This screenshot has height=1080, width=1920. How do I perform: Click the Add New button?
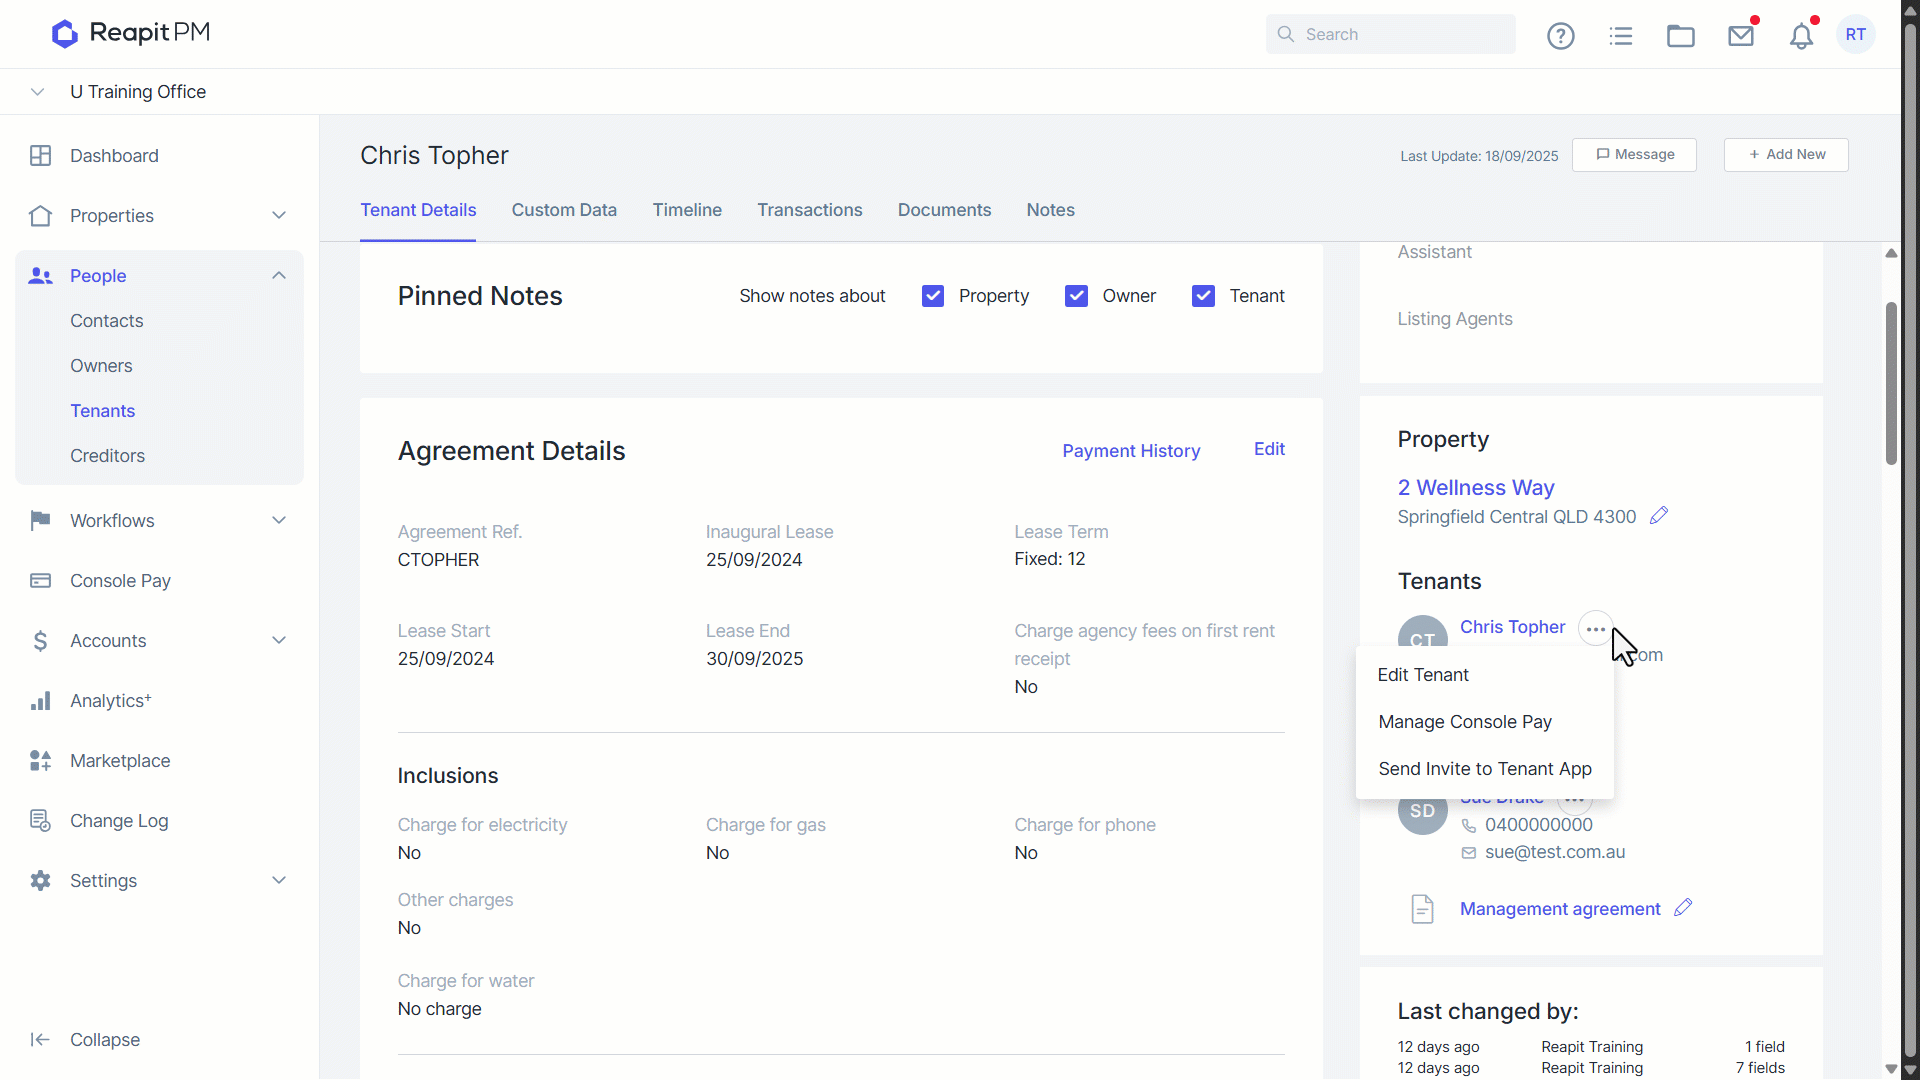point(1786,155)
